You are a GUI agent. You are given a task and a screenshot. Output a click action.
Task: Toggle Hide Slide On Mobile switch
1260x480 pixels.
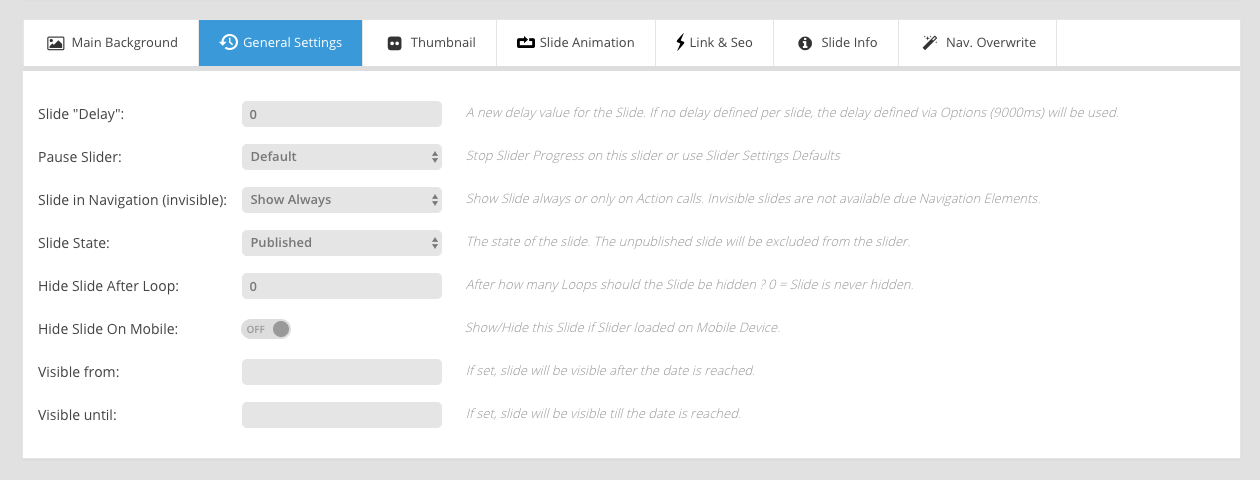(x=266, y=329)
